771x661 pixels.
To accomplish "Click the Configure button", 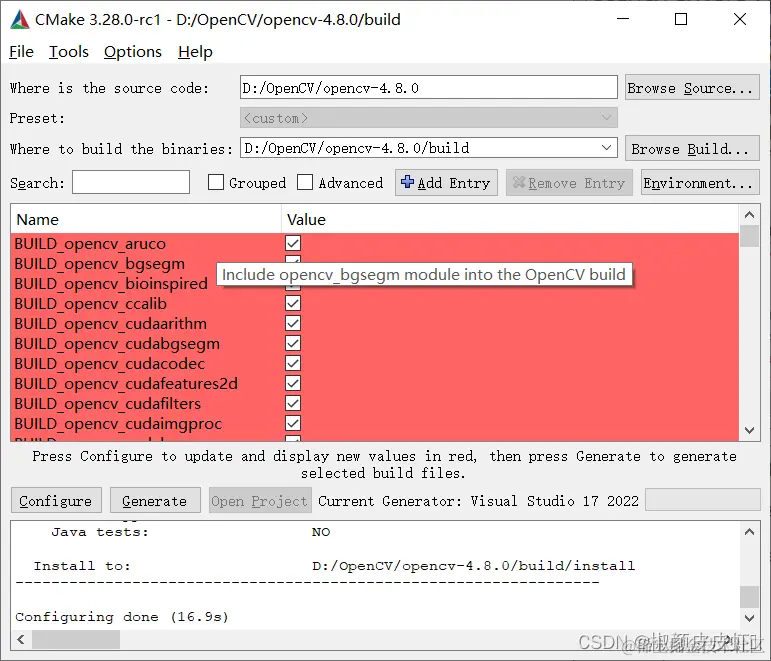I will coord(56,501).
